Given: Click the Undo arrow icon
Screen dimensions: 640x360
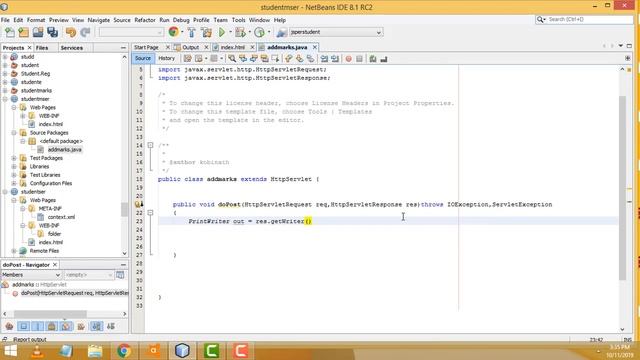Looking at the screenshot, I should 71,32.
